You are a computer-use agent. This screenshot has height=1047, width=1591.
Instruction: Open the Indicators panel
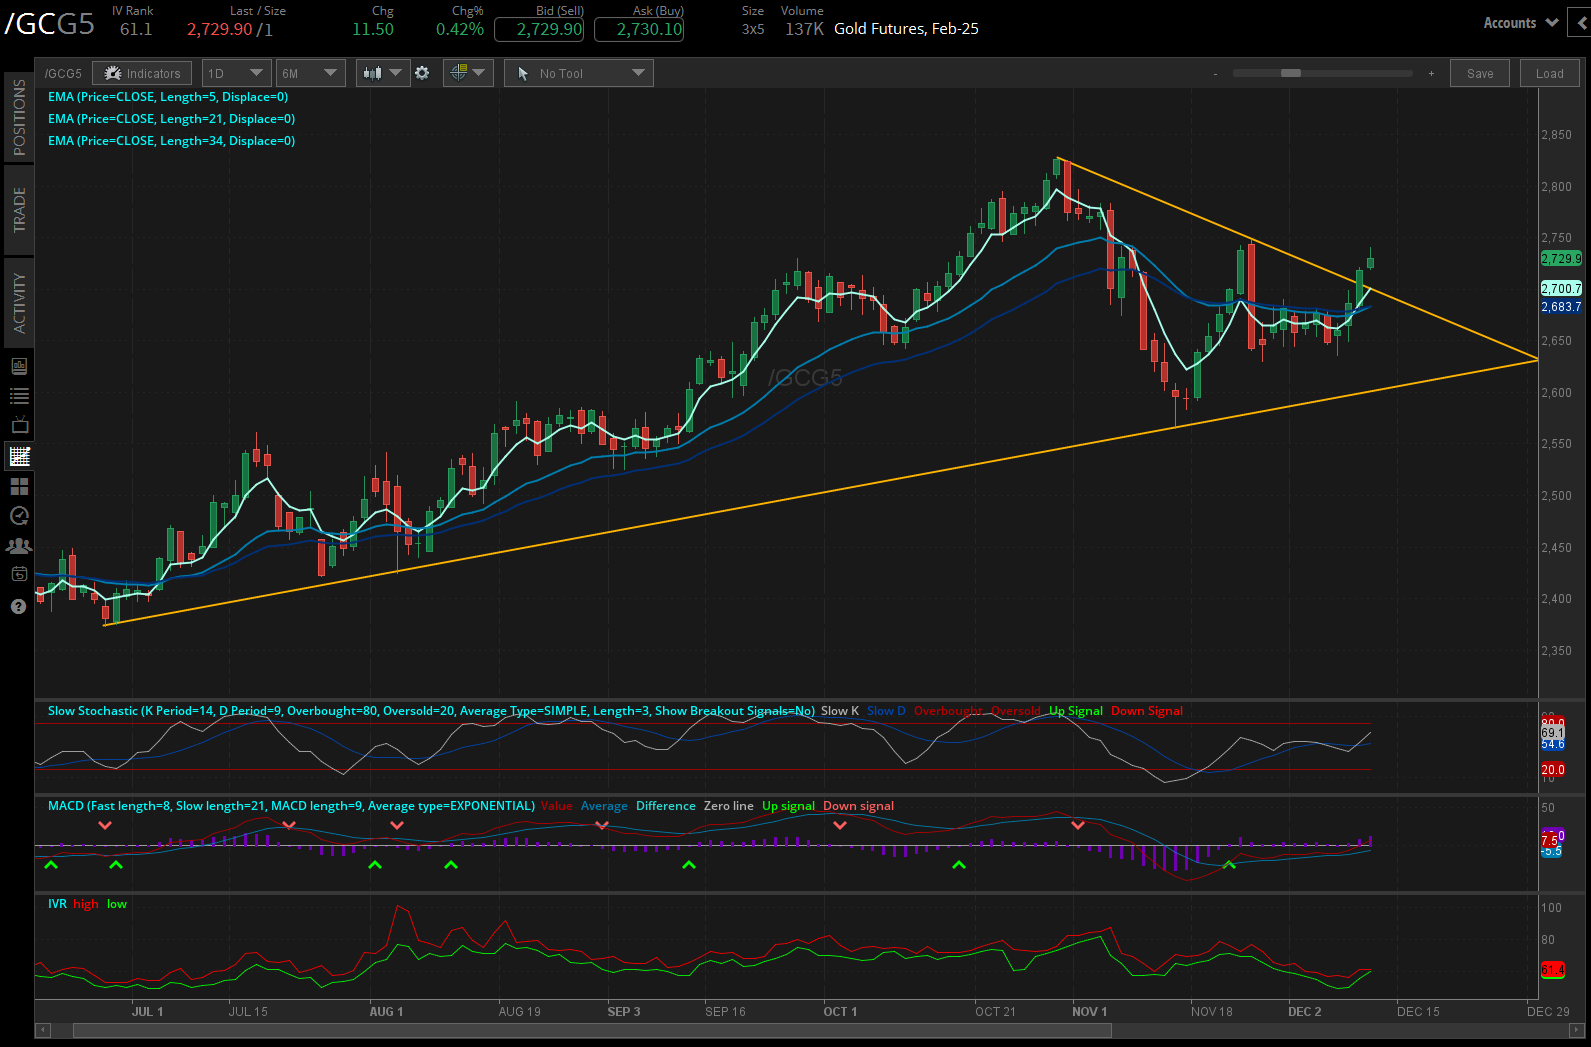point(143,73)
